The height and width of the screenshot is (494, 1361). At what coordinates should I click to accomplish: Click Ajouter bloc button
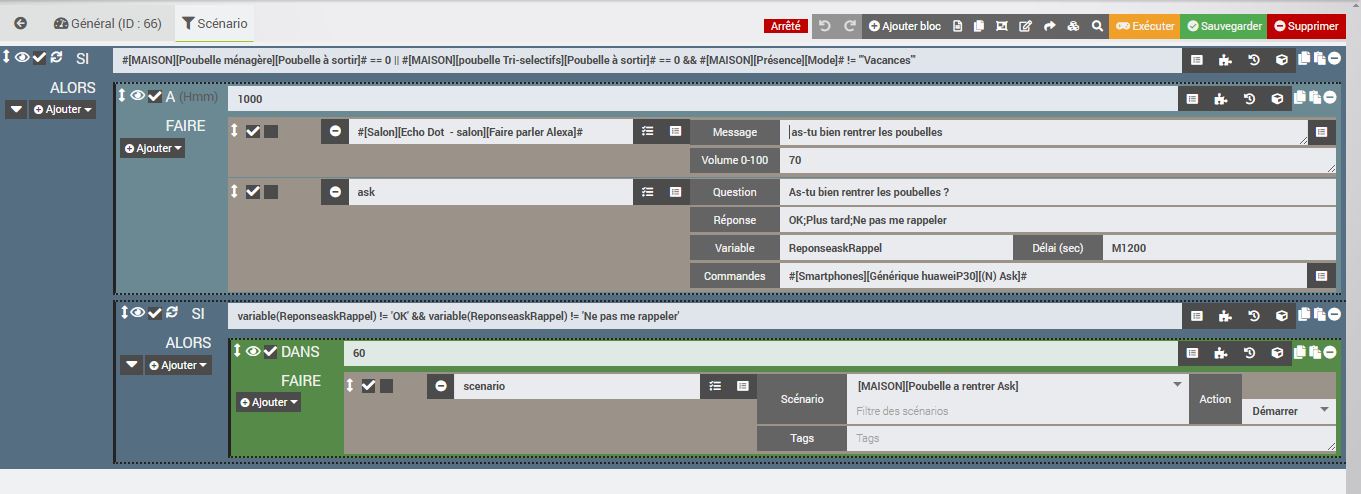pos(905,26)
